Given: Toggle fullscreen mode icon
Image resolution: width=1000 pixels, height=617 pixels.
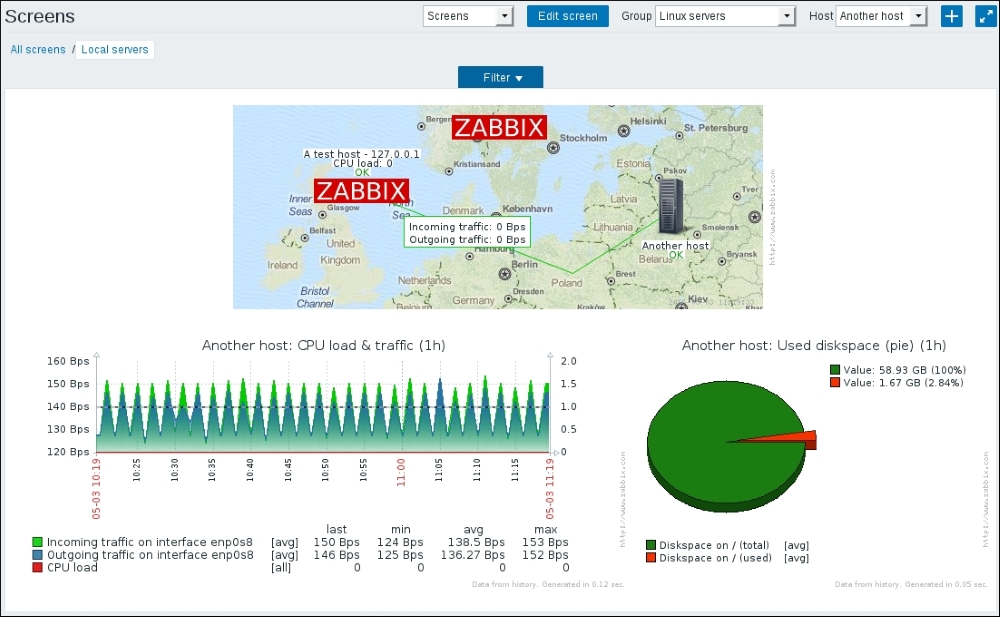Looking at the screenshot, I should (985, 16).
